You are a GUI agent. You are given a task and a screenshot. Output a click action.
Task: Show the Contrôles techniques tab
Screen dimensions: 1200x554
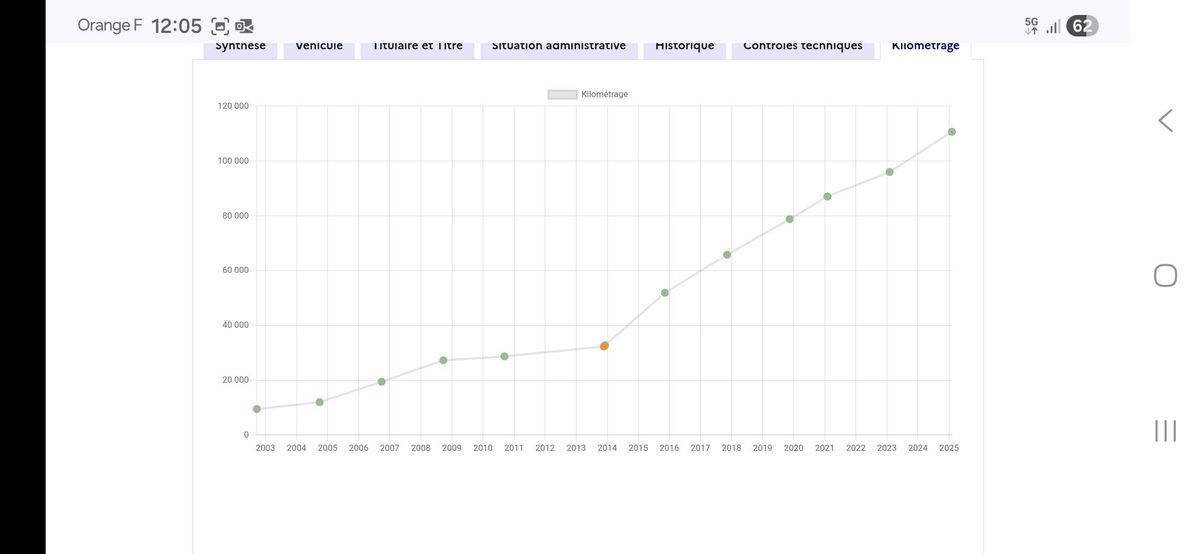(803, 47)
